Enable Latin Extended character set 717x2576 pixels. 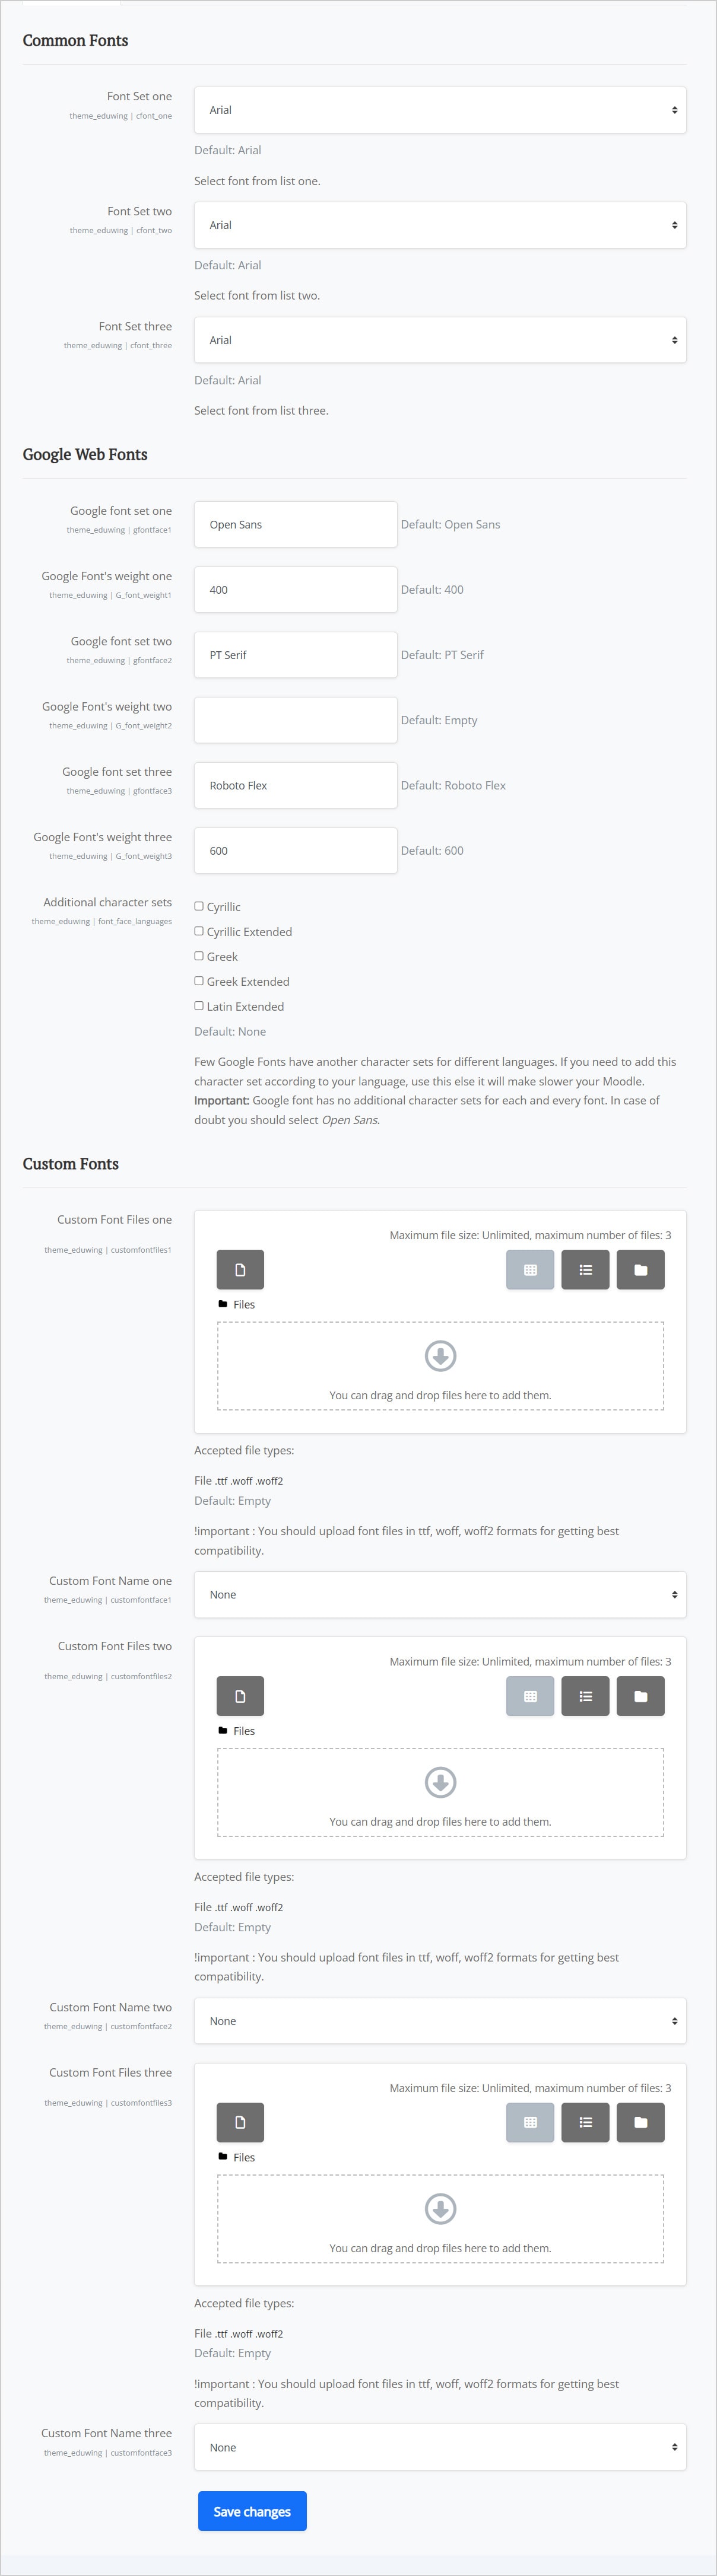click(198, 1006)
